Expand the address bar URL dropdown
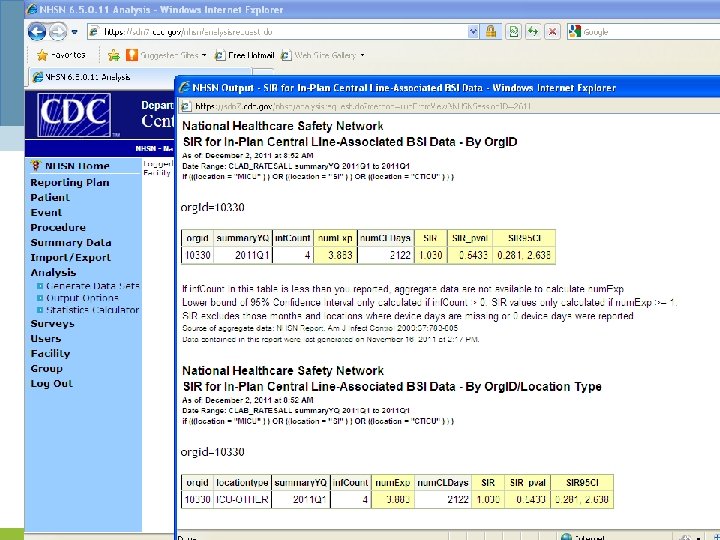This screenshot has width=720, height=540. [x=473, y=32]
